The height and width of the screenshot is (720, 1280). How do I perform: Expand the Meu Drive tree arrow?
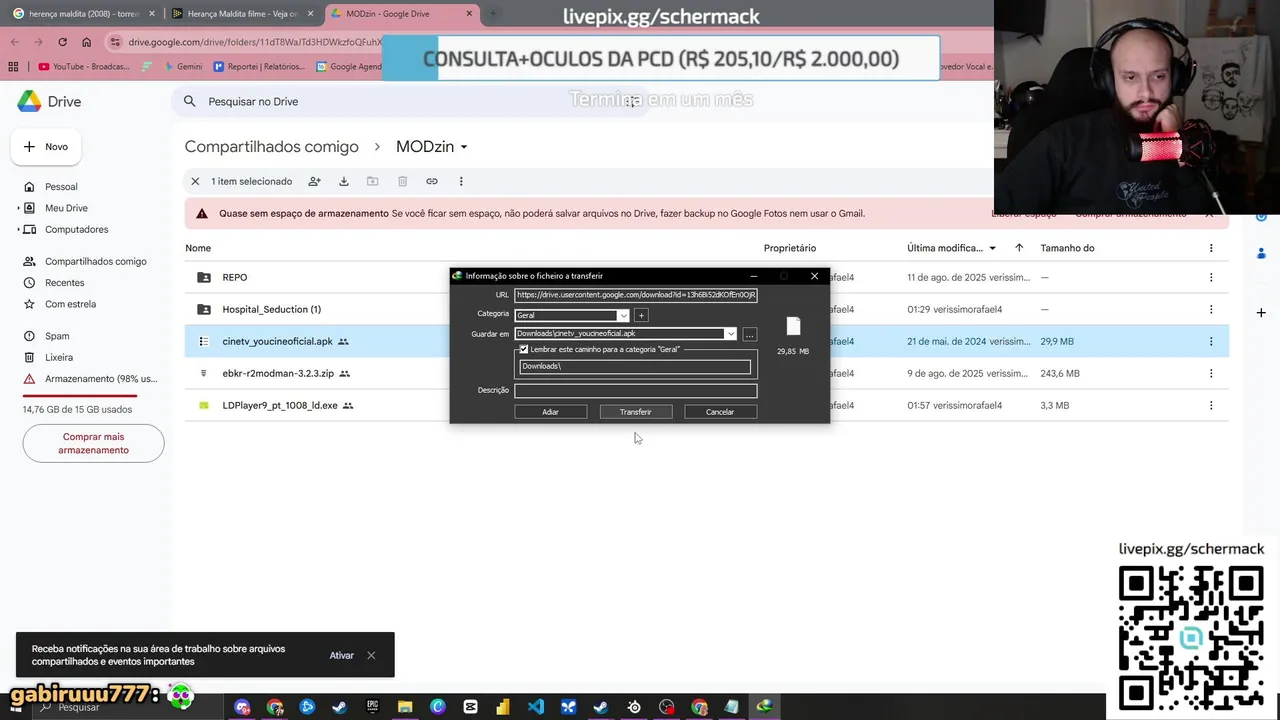pyautogui.click(x=18, y=208)
